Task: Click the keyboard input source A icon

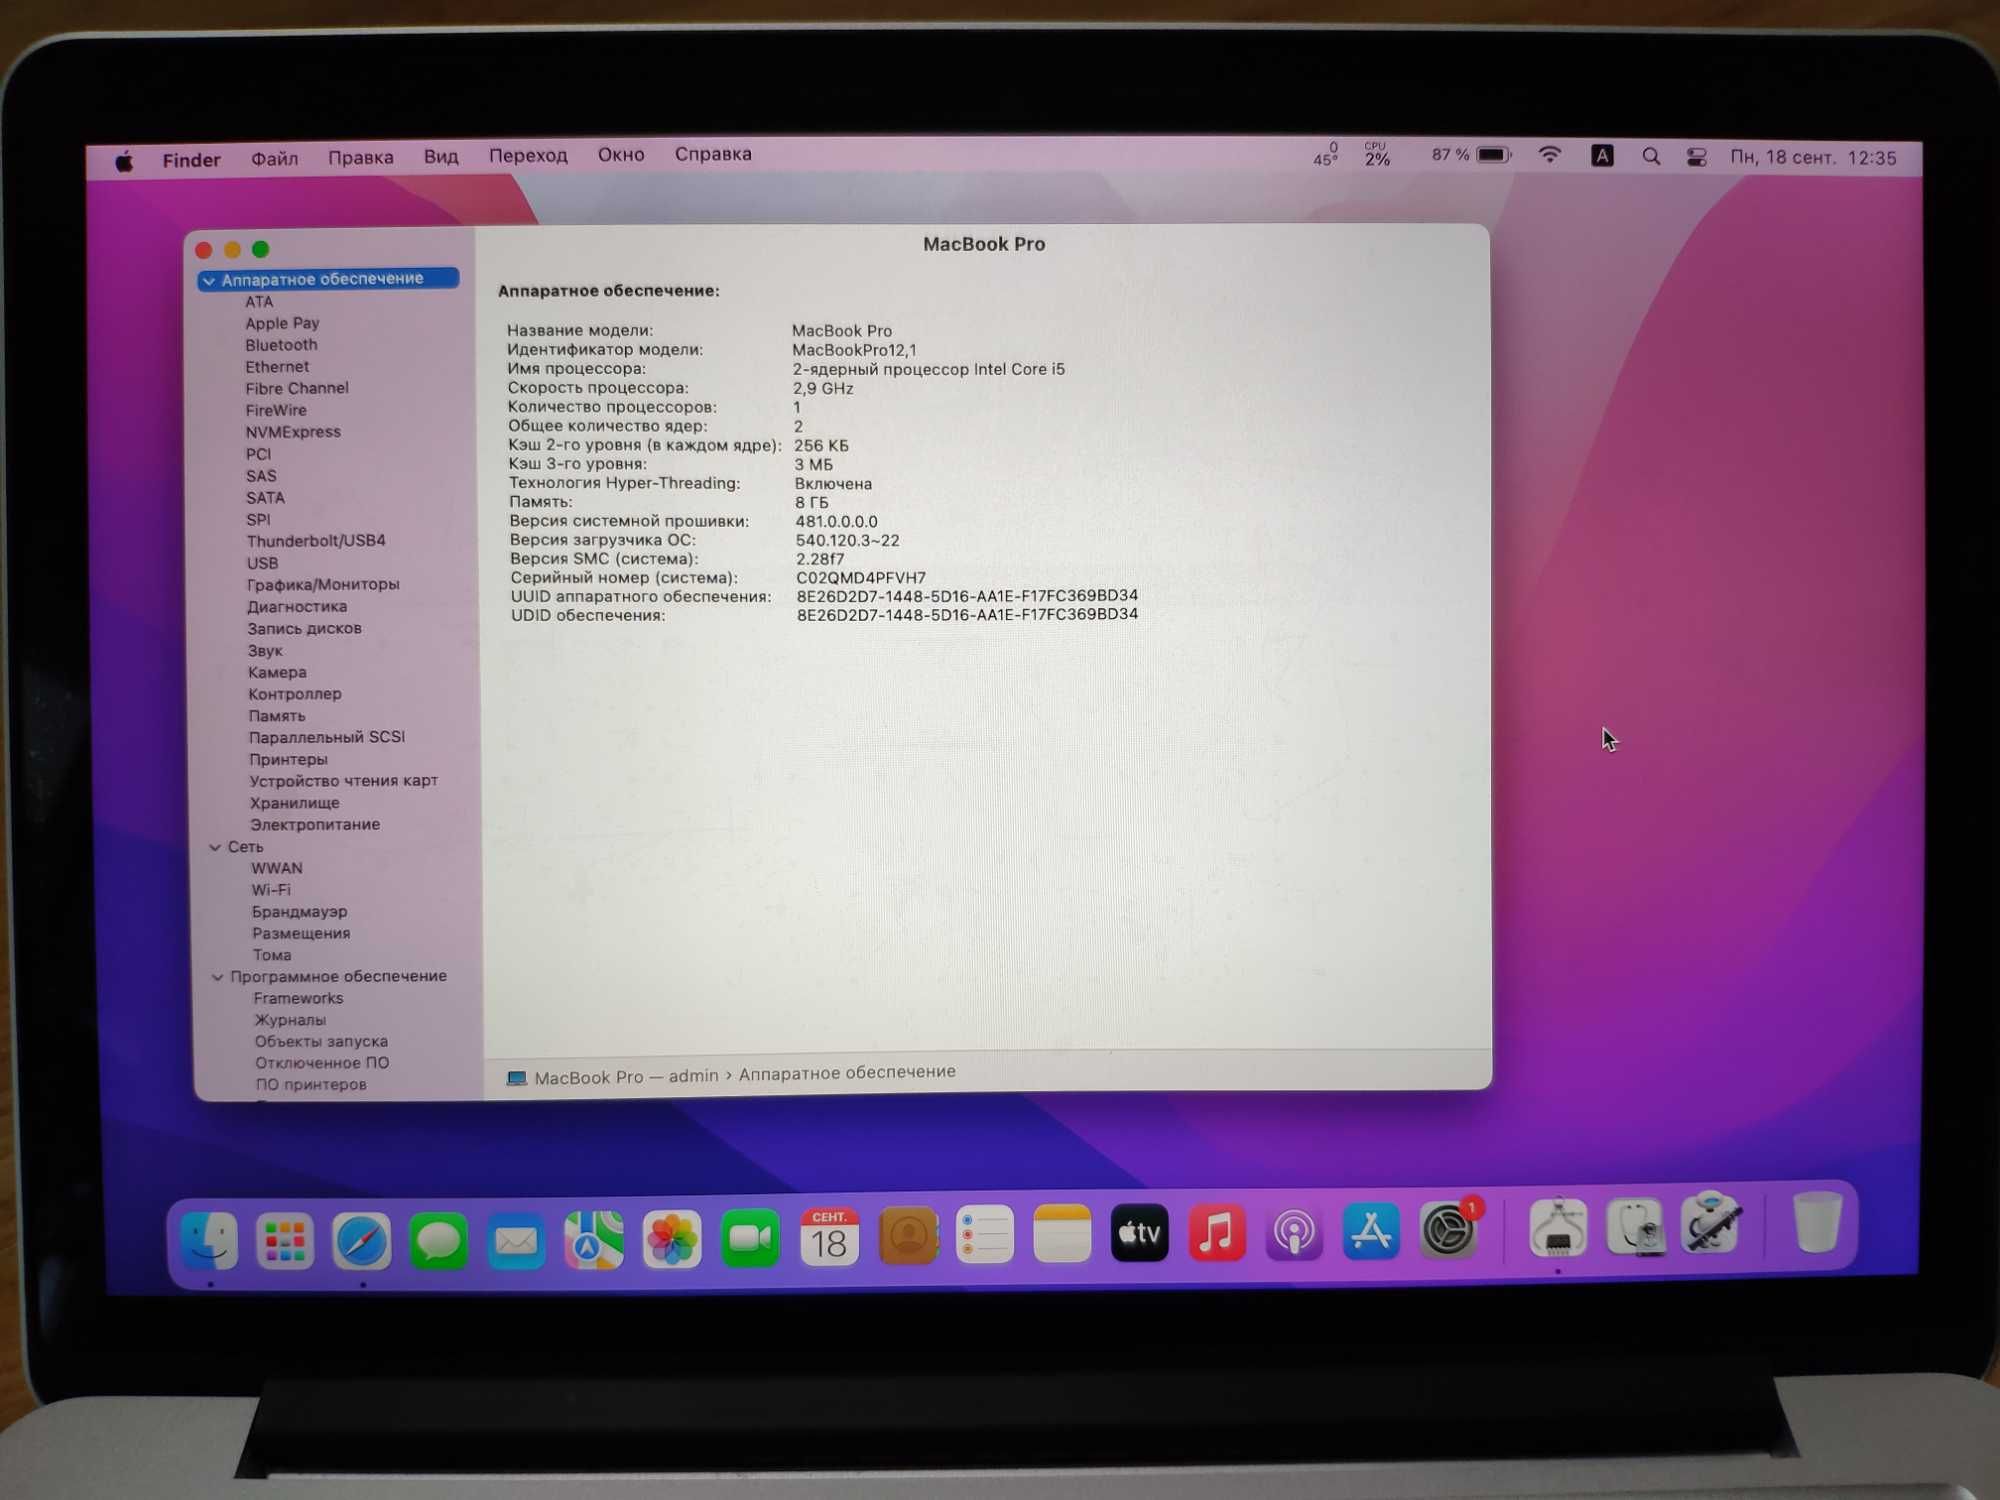Action: [1602, 156]
